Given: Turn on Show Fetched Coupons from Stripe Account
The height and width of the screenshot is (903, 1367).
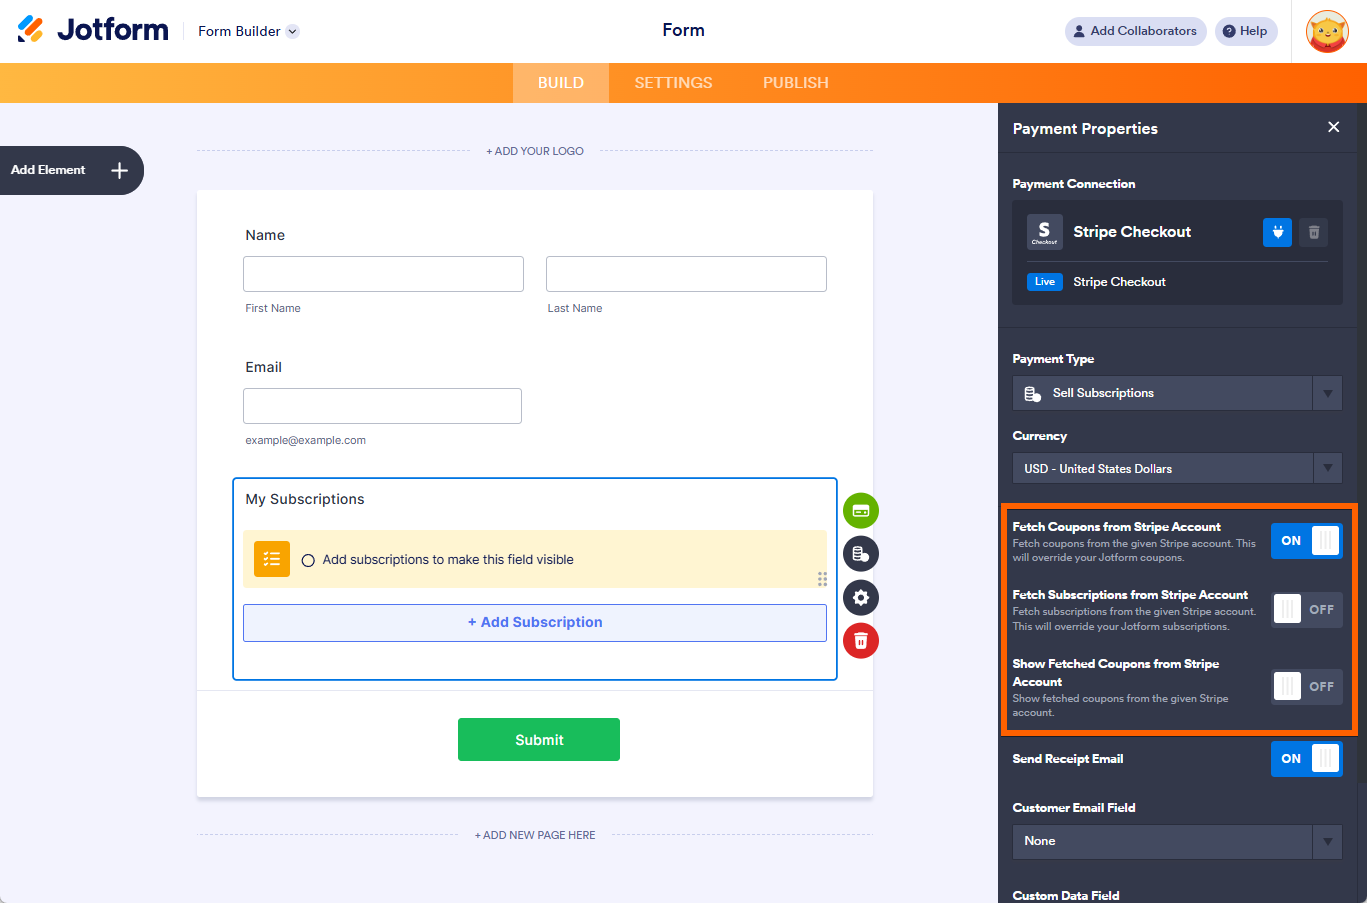Looking at the screenshot, I should click(1306, 686).
